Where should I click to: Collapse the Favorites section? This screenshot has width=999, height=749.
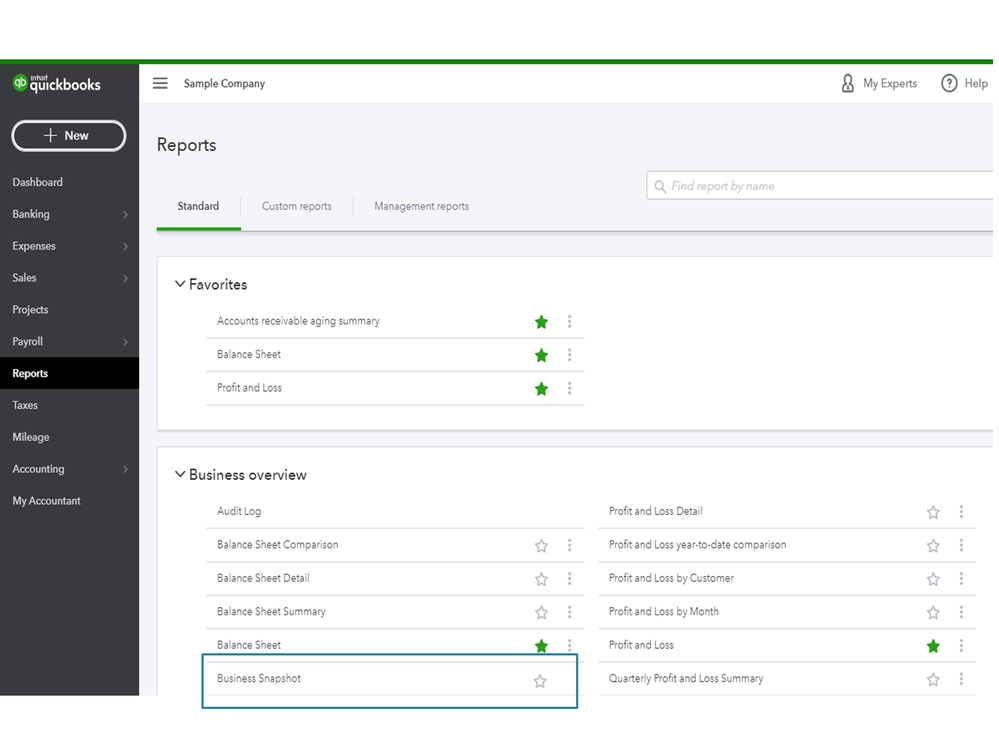pos(180,285)
